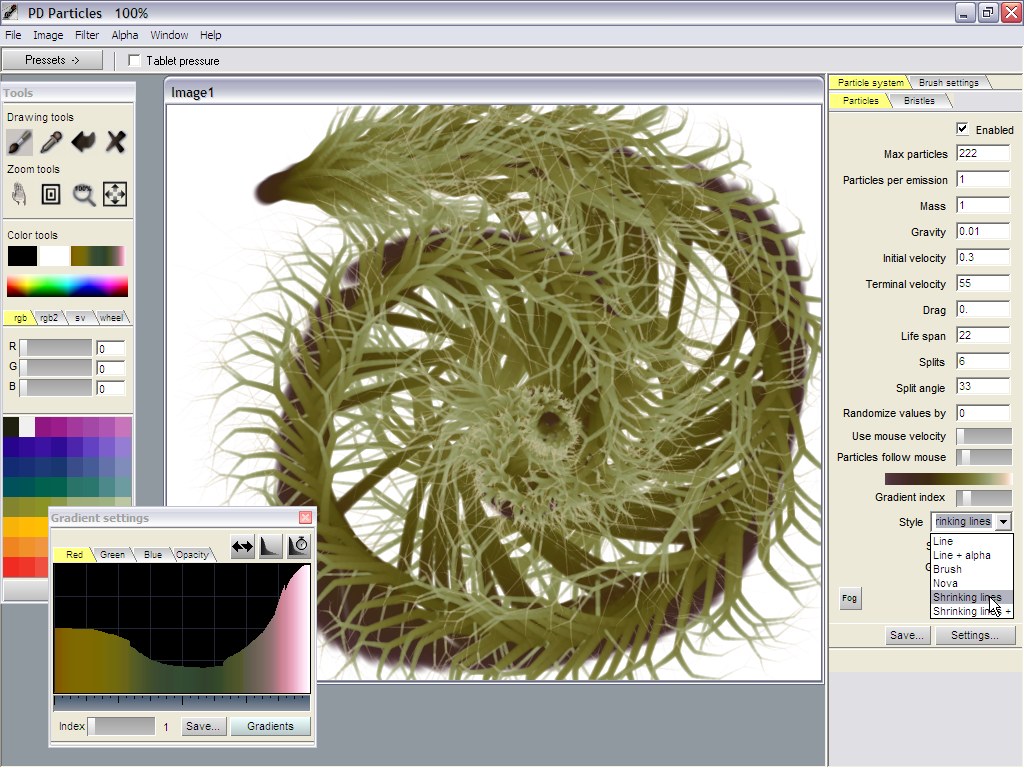
Task: Click the X clear tool icon
Action: [116, 142]
